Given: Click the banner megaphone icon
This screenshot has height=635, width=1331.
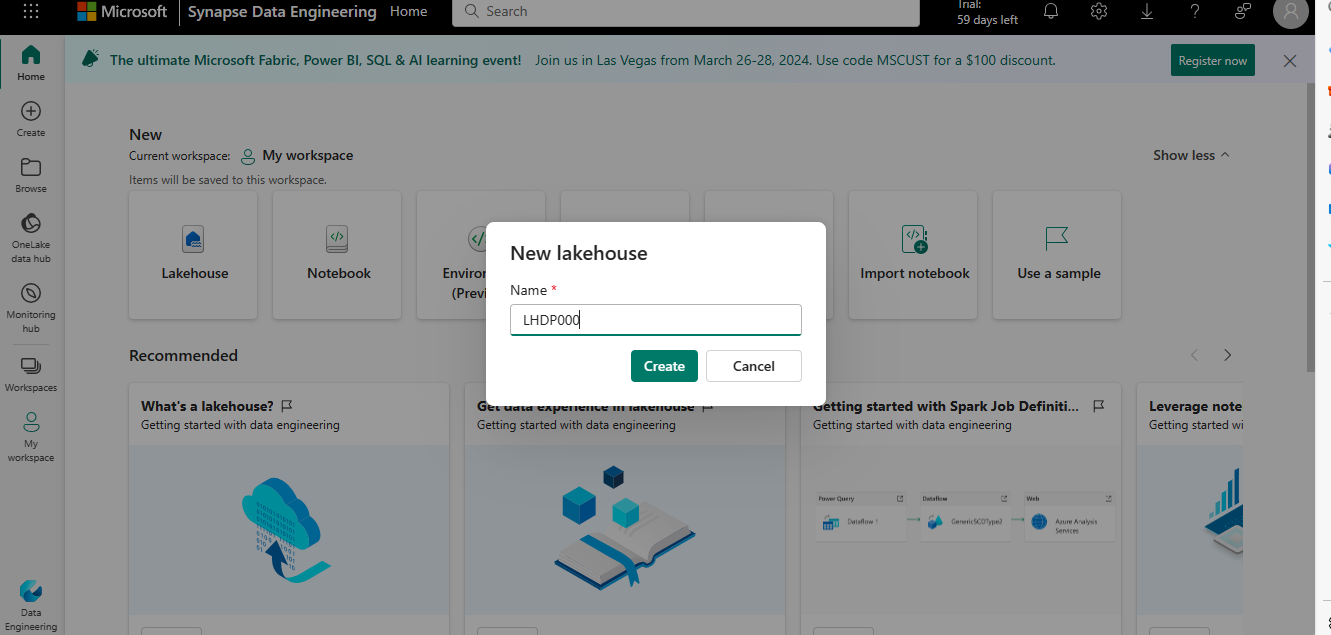Looking at the screenshot, I should pyautogui.click(x=91, y=60).
